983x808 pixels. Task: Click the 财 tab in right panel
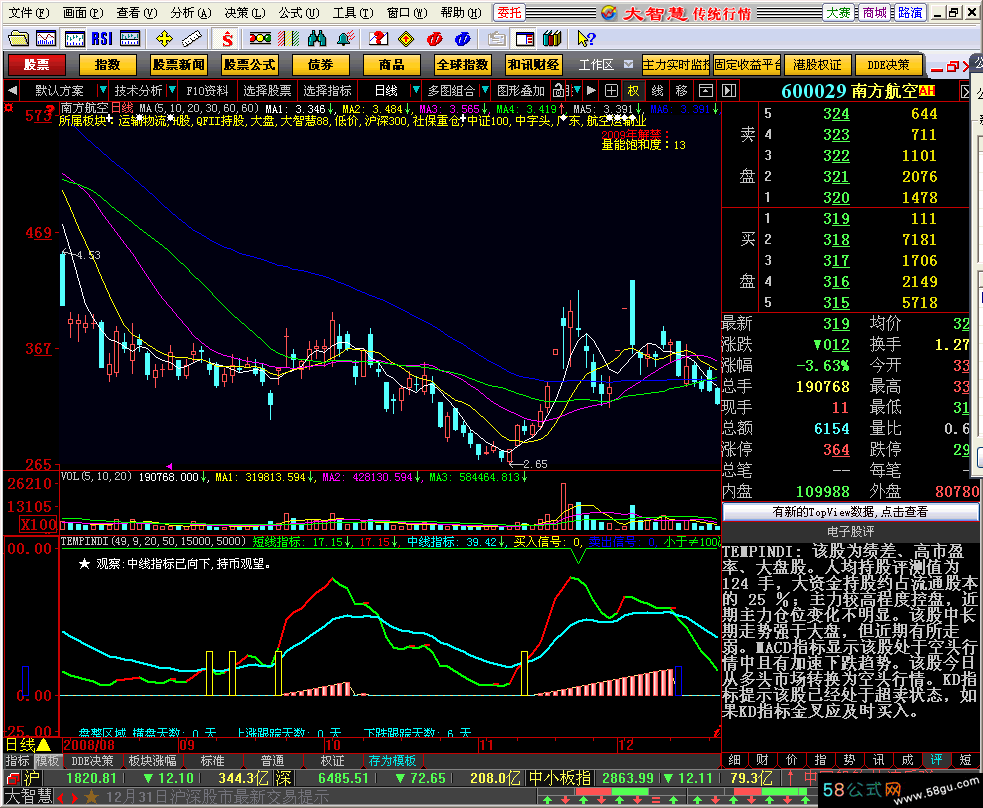(x=762, y=760)
